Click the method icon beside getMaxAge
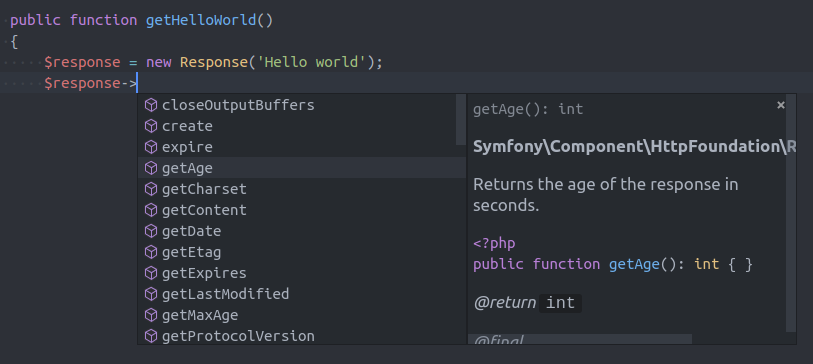This screenshot has width=813, height=364. (151, 315)
